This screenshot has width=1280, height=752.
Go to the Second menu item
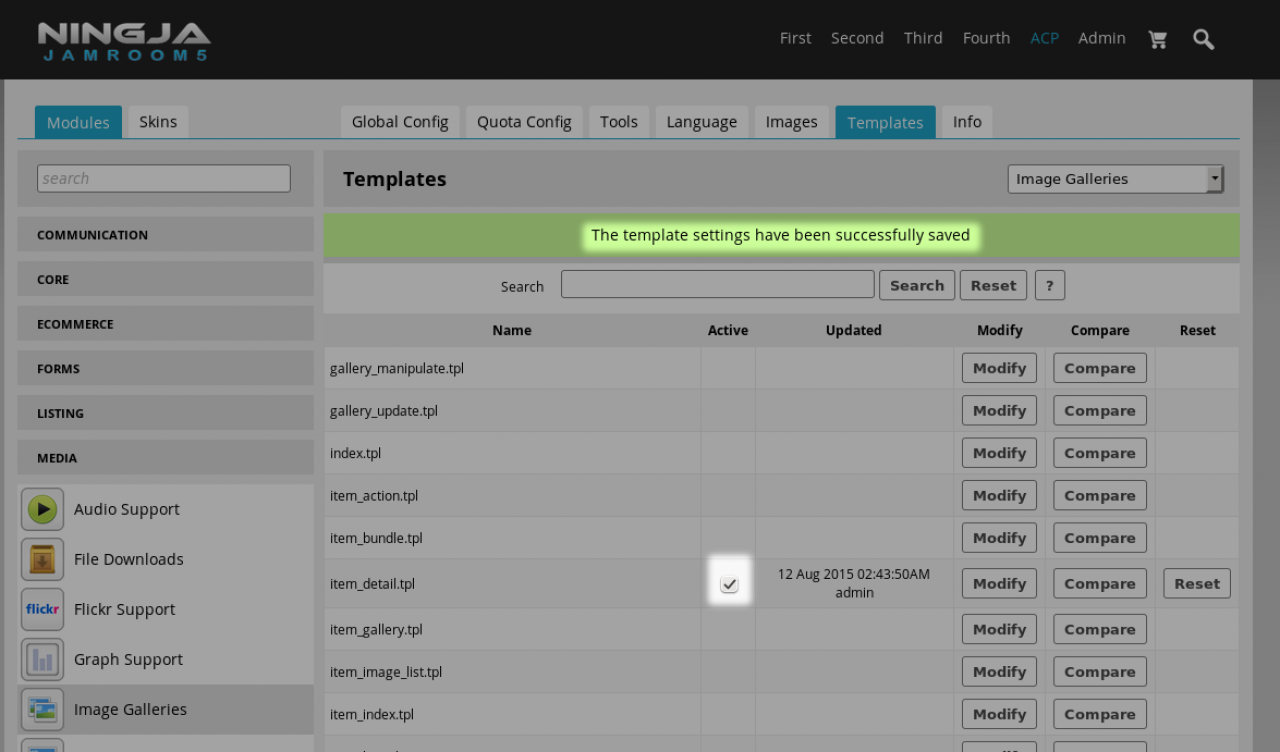pyautogui.click(x=857, y=38)
